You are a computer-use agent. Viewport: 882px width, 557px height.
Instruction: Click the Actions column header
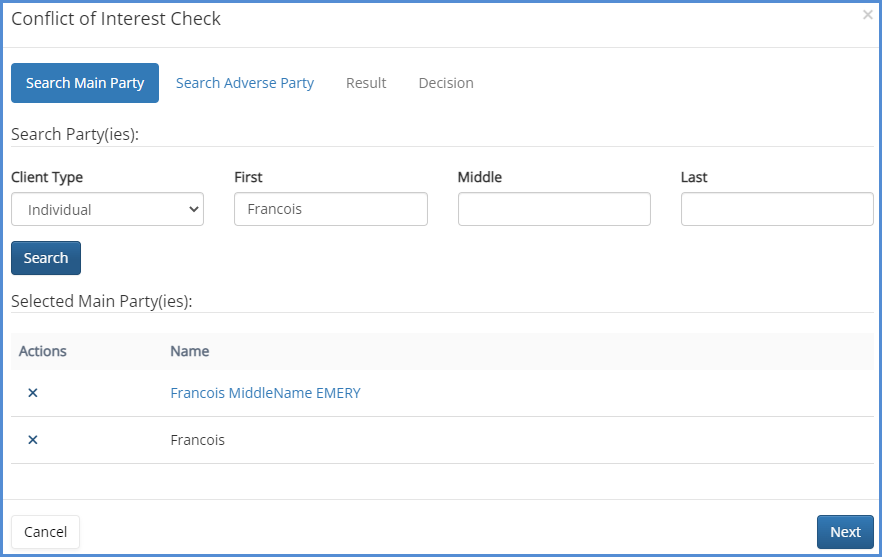pyautogui.click(x=43, y=351)
